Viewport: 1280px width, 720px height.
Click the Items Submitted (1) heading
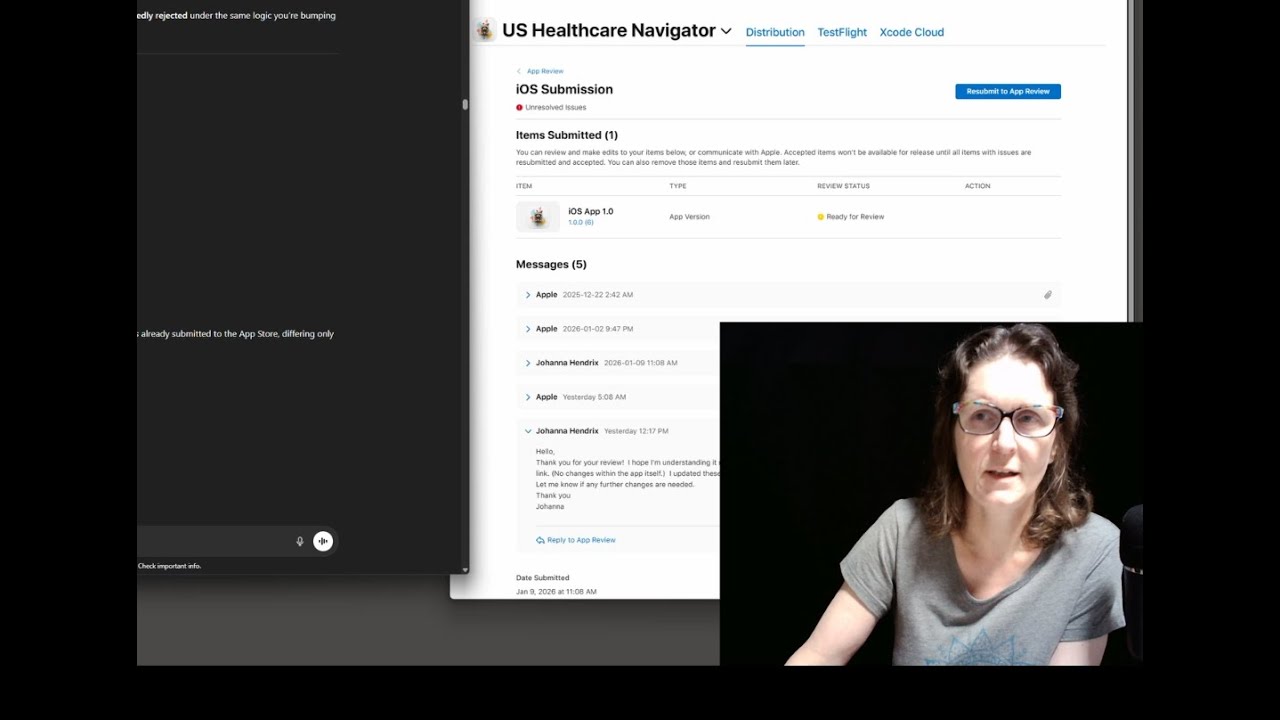(x=567, y=135)
